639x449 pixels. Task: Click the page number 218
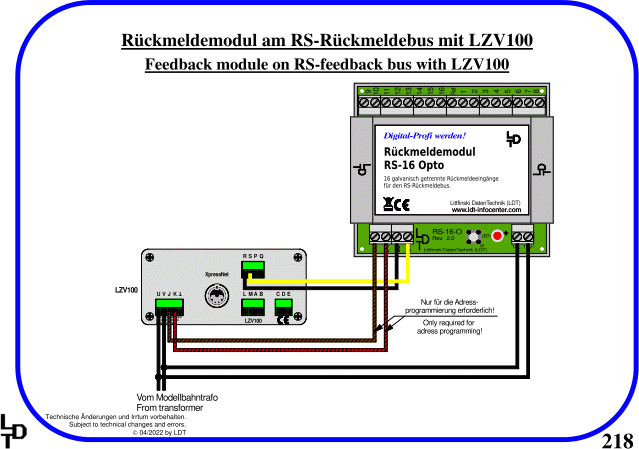tap(617, 440)
